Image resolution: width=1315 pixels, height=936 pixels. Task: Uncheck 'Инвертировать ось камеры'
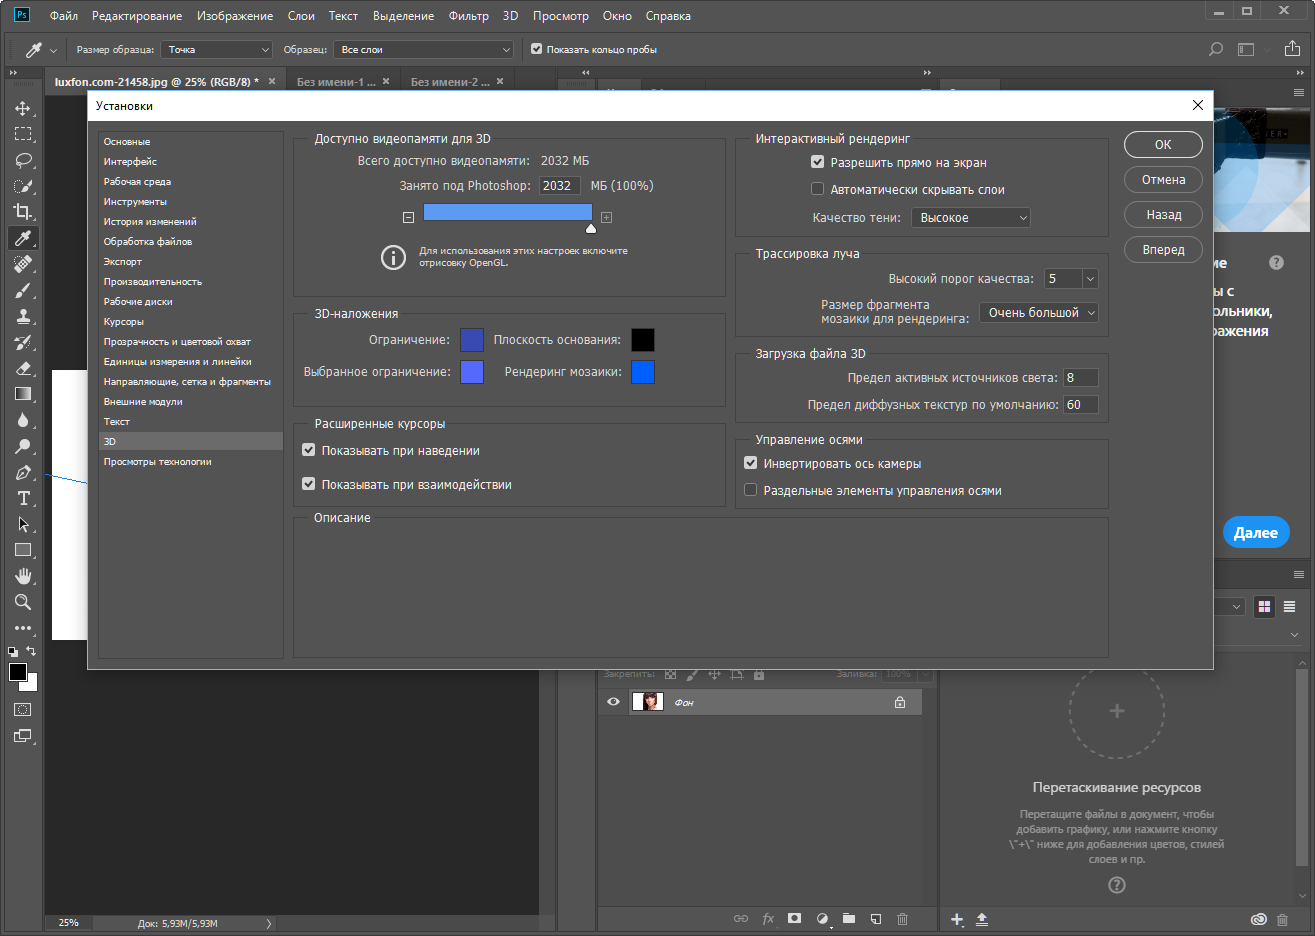[x=751, y=463]
